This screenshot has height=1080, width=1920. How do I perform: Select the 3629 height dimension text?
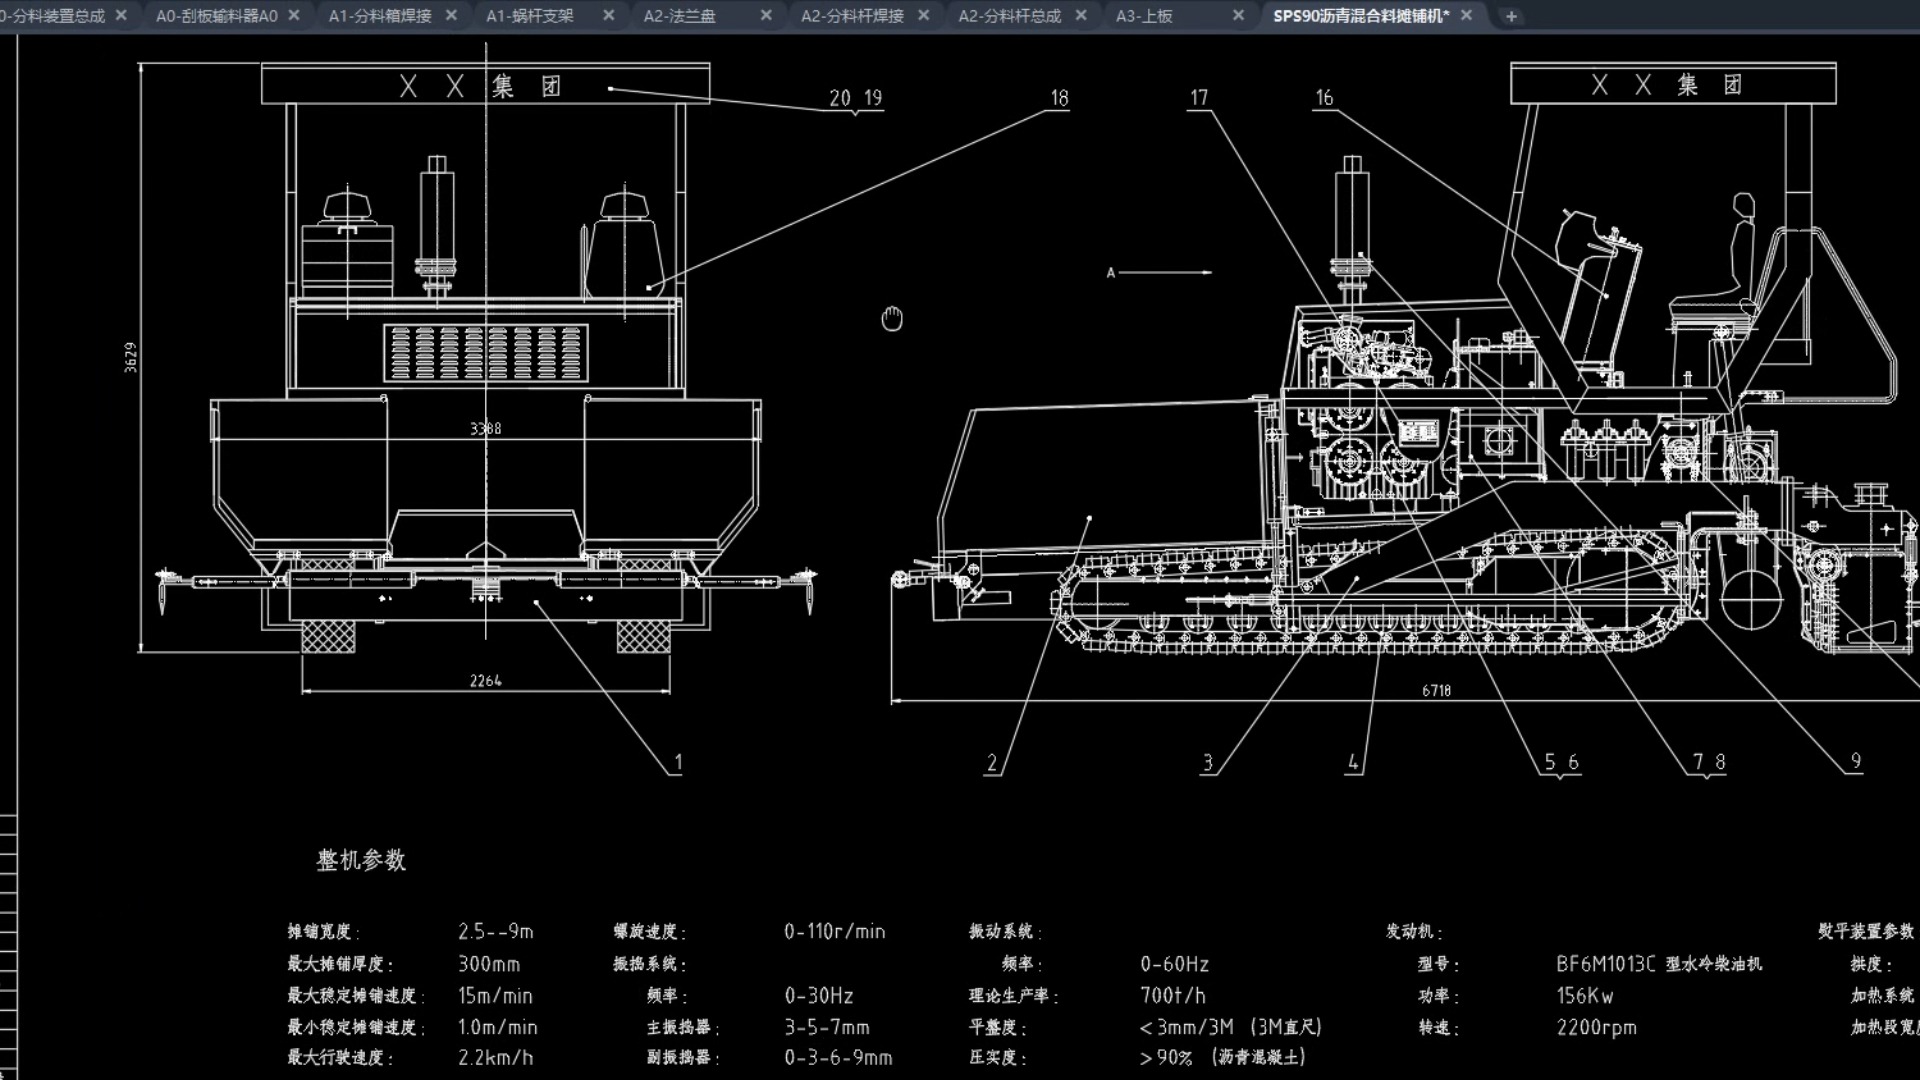tap(130, 357)
